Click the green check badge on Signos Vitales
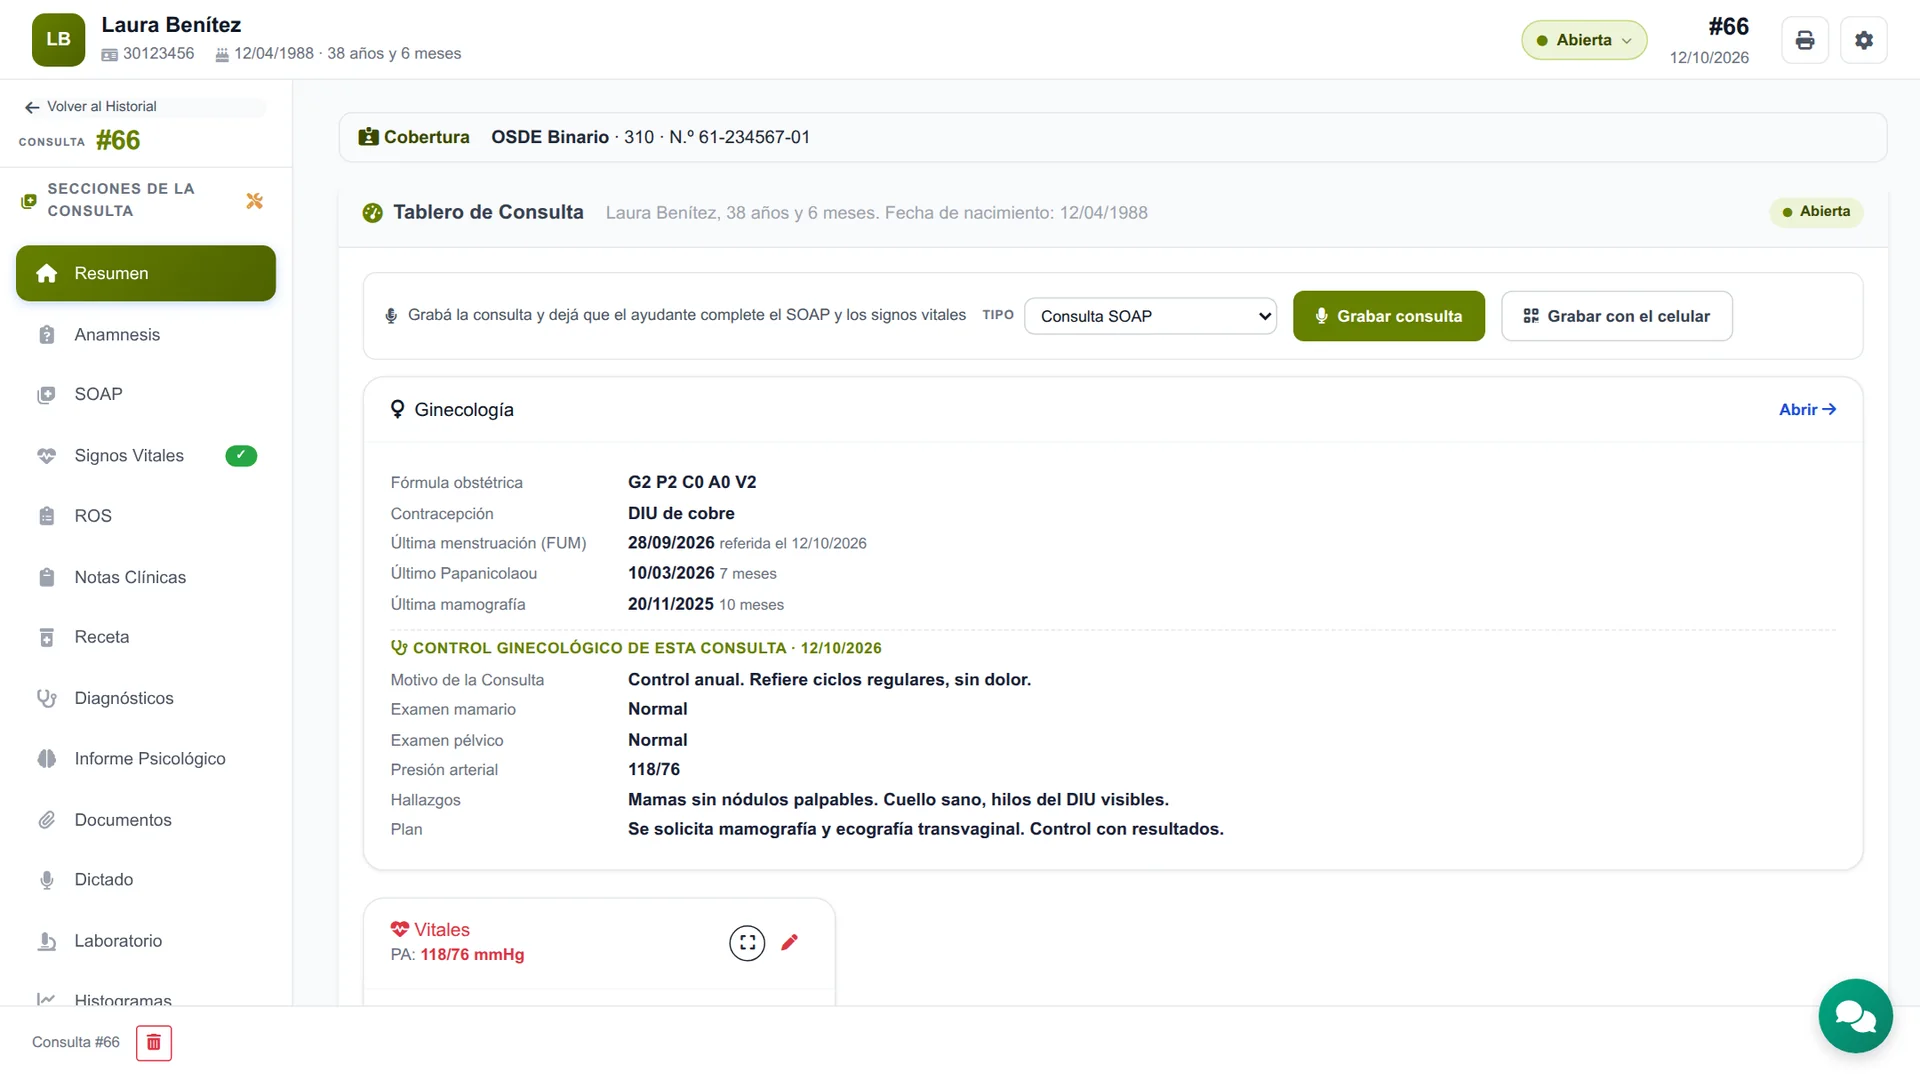 241,456
